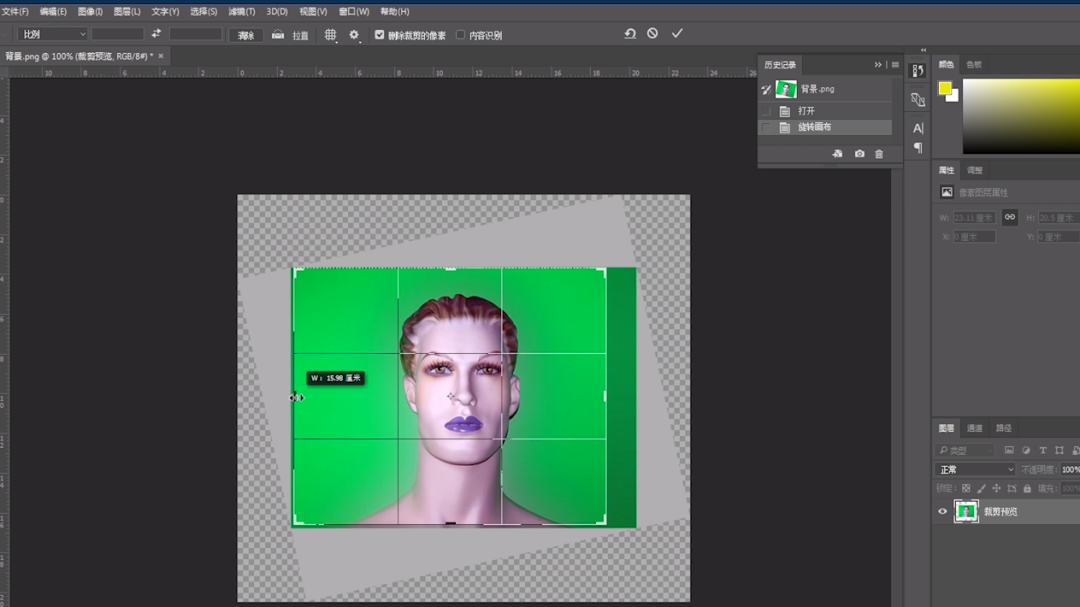Open the collapsed 3D/notes panel icon
Screen dimensions: 1080x607
(917, 100)
